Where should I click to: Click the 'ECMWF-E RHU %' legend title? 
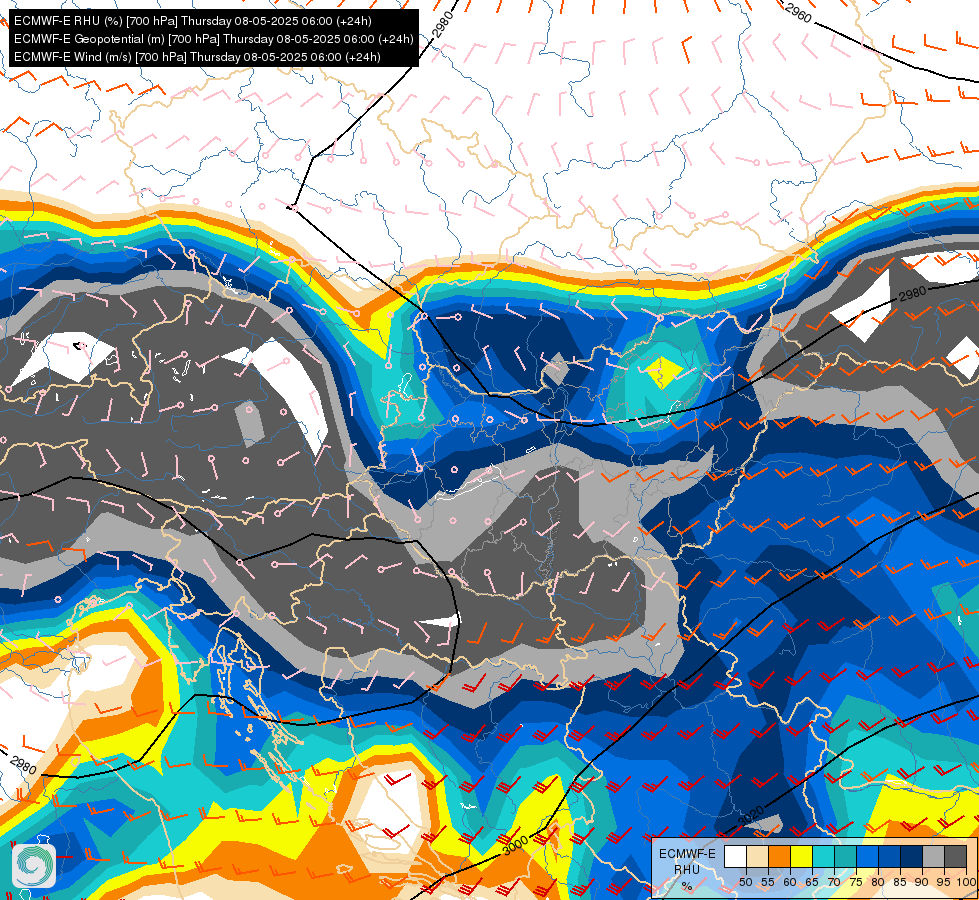tap(687, 869)
